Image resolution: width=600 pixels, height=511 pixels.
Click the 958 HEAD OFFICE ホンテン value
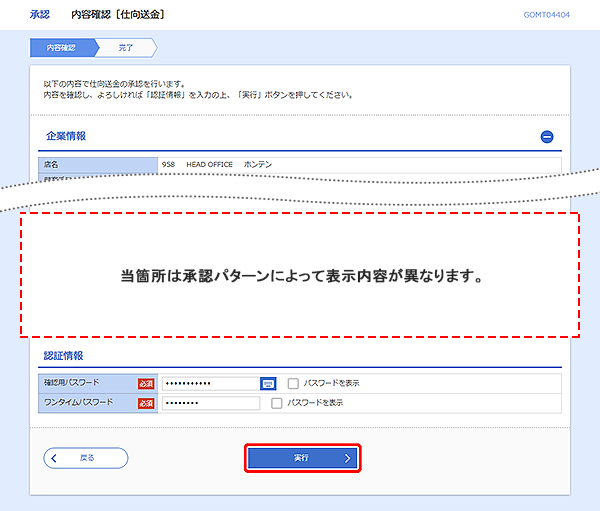pyautogui.click(x=217, y=165)
